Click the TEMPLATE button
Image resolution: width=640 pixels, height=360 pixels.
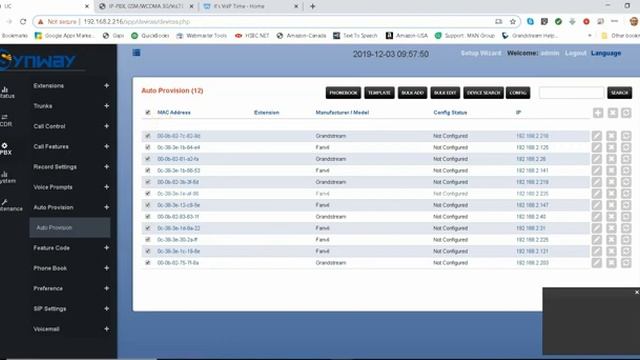379,93
